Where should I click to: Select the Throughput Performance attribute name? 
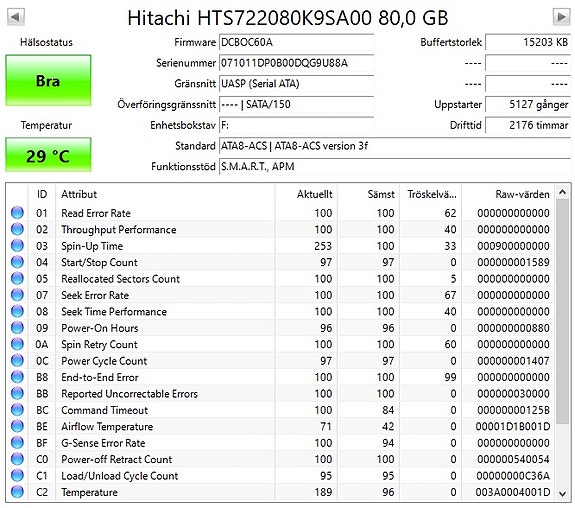tap(118, 230)
